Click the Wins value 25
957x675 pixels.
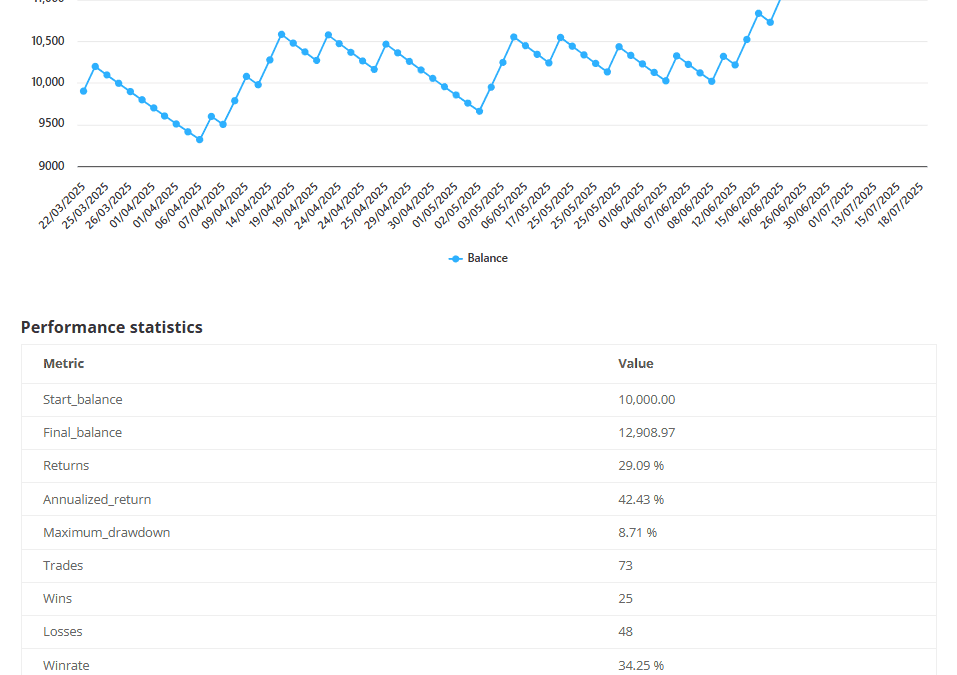[x=625, y=598]
